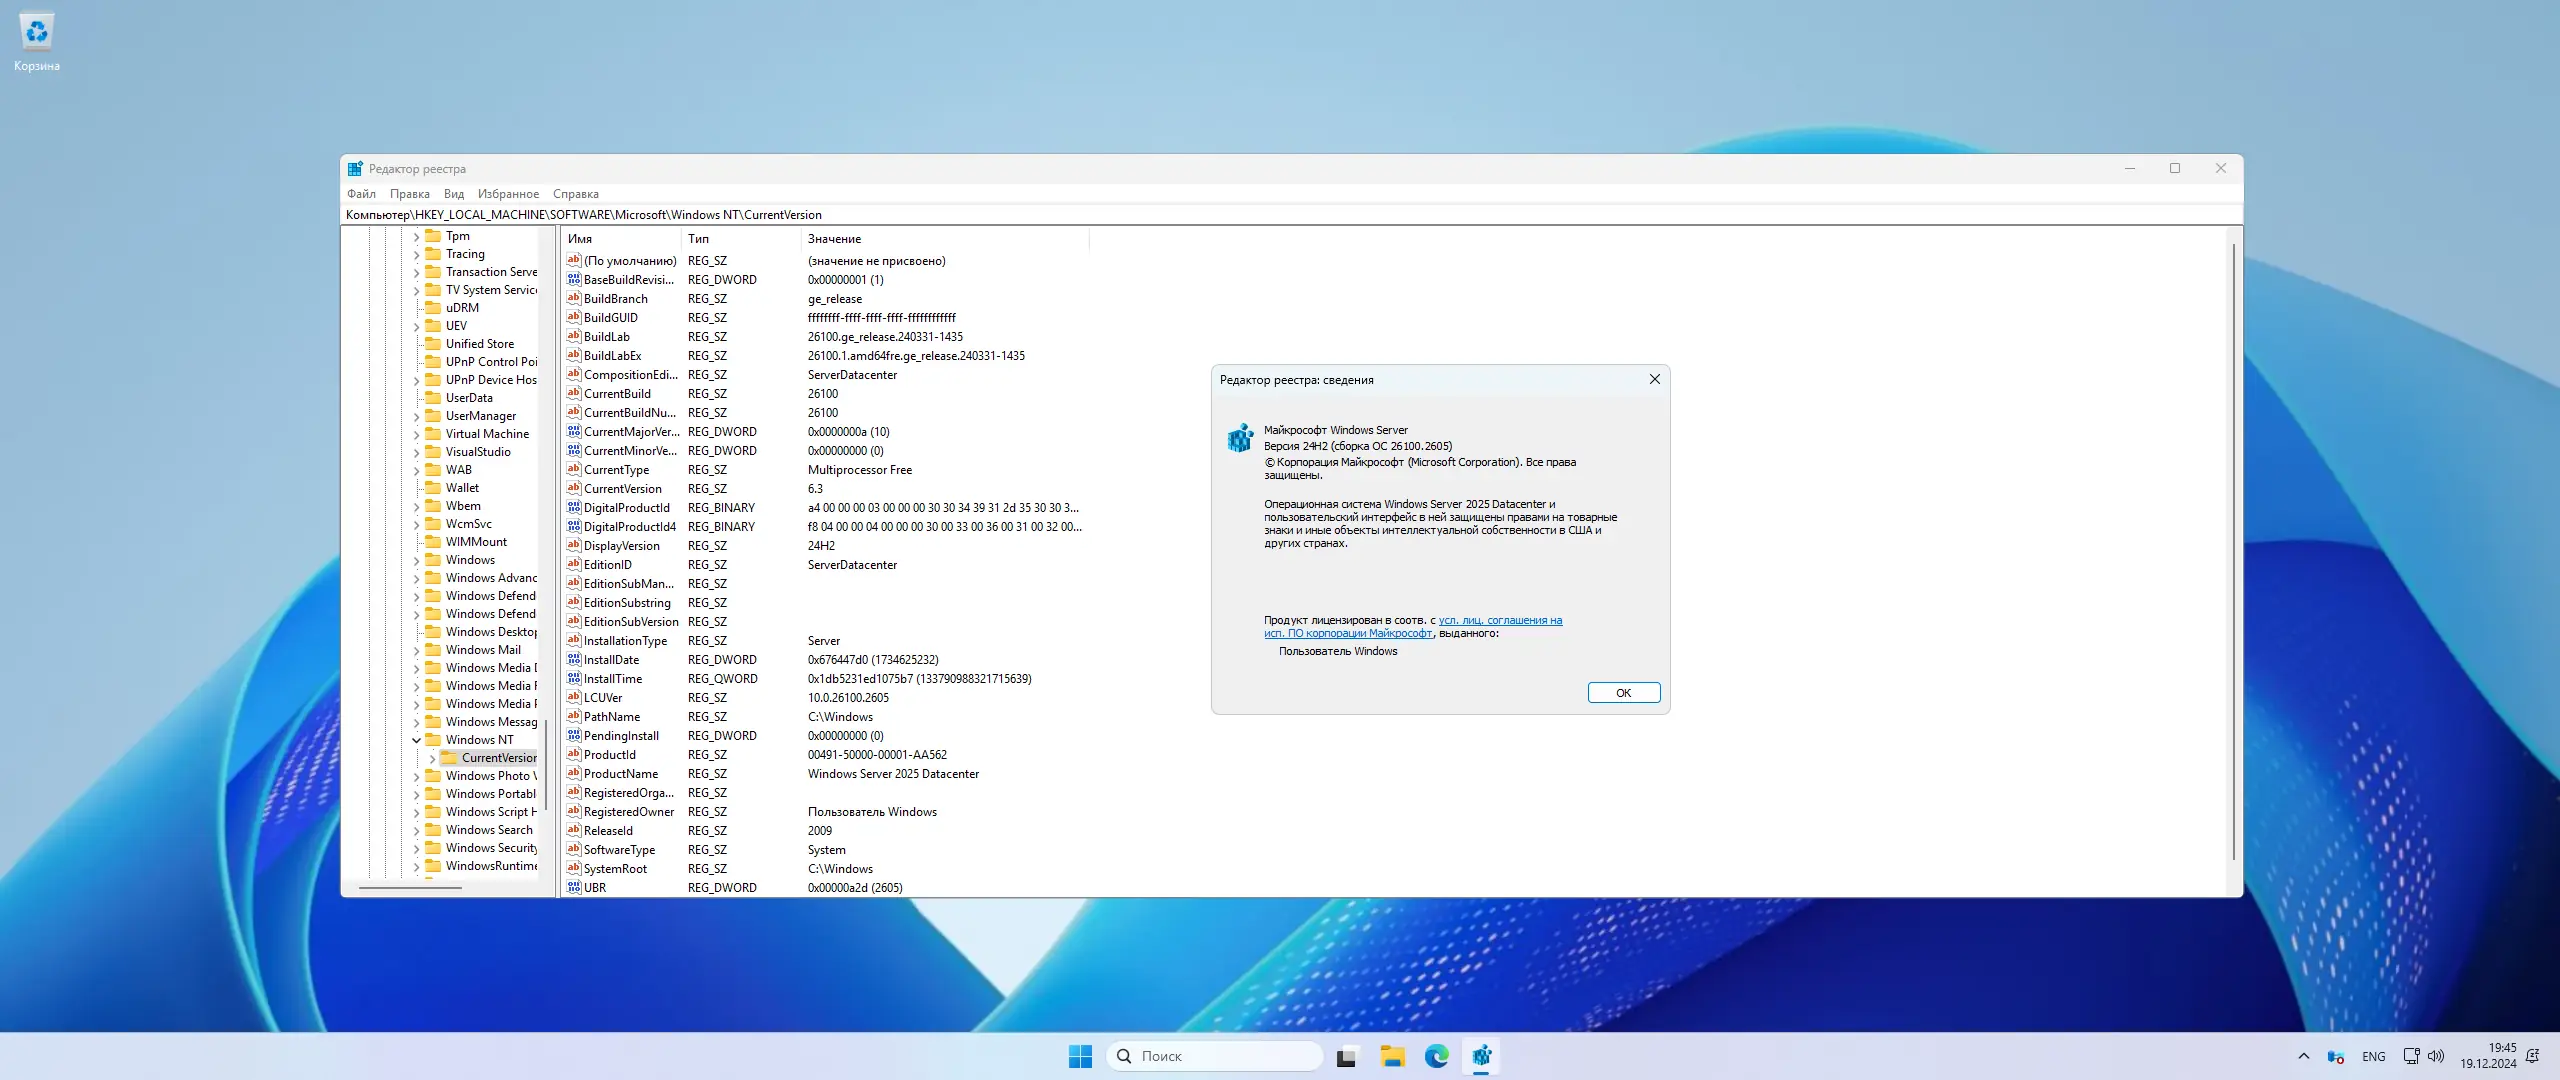Show hidden system tray icons

click(x=2304, y=1056)
